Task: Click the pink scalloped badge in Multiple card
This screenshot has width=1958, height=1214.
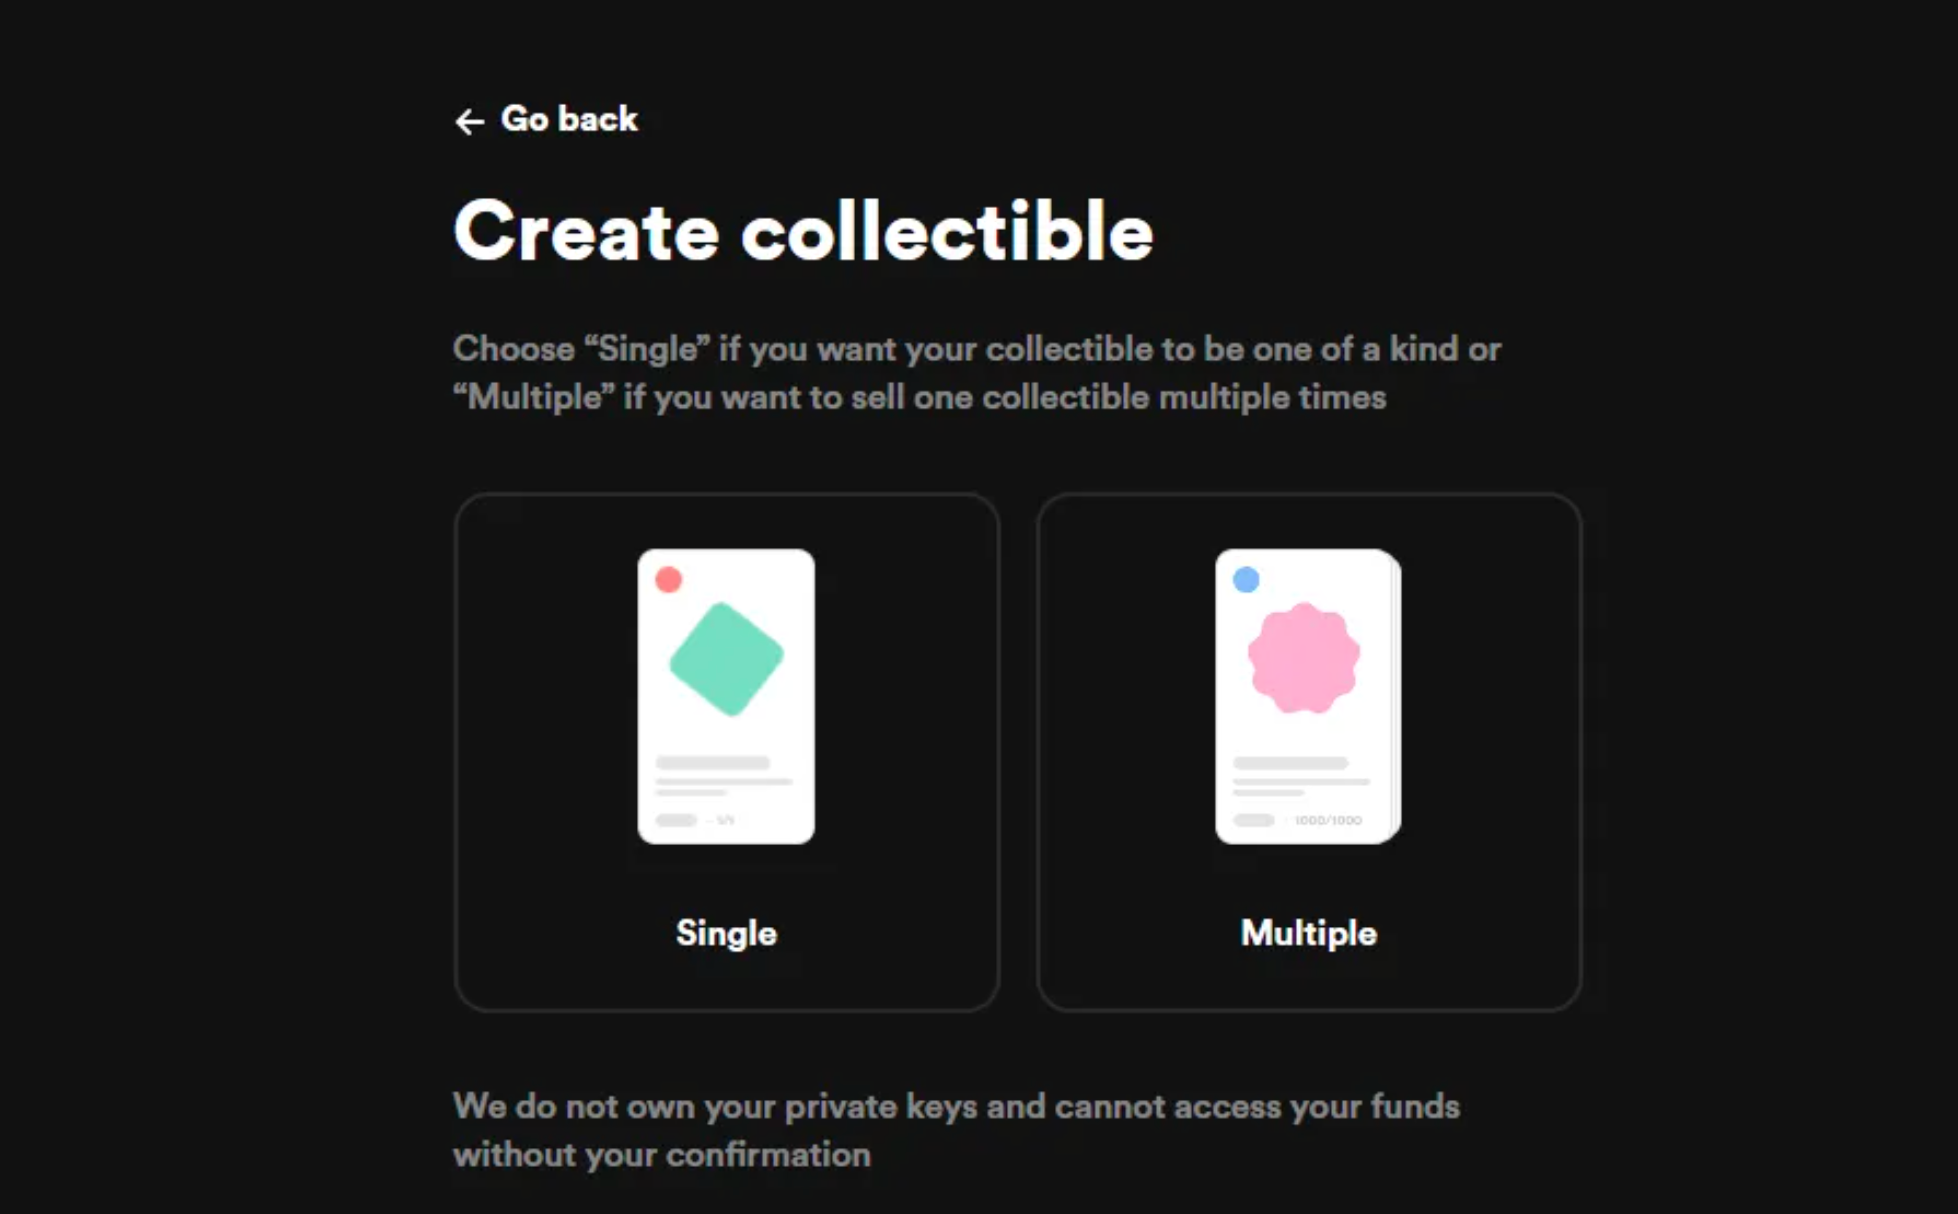Action: (x=1303, y=657)
